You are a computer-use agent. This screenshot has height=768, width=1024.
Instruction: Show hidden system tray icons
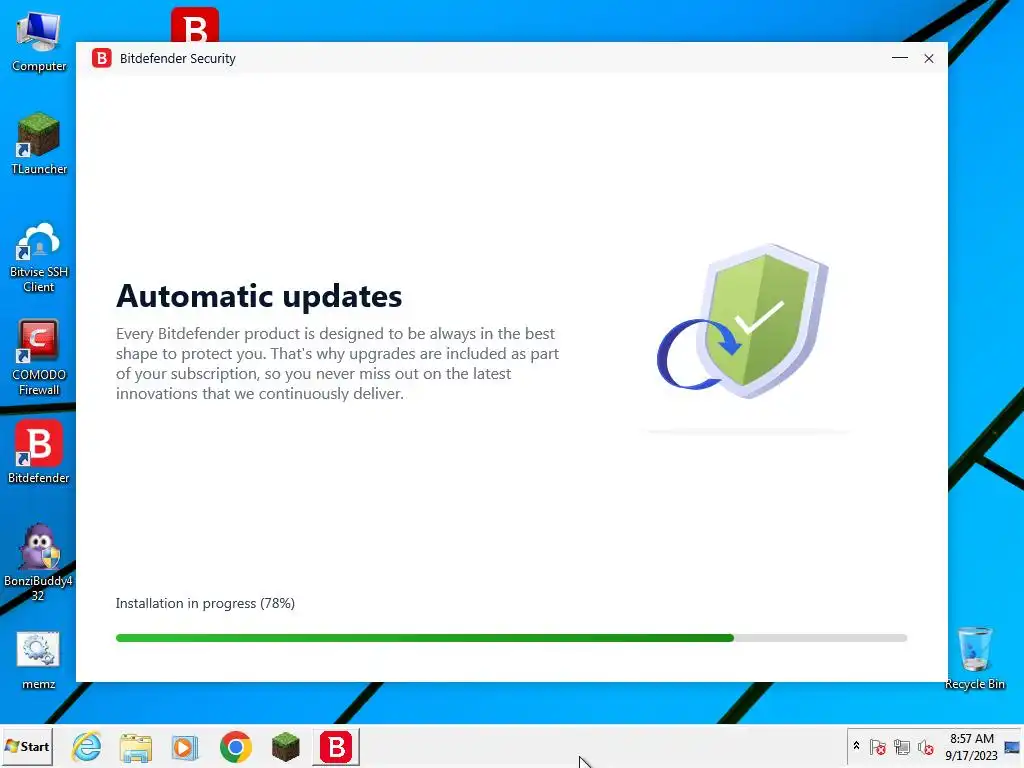856,746
